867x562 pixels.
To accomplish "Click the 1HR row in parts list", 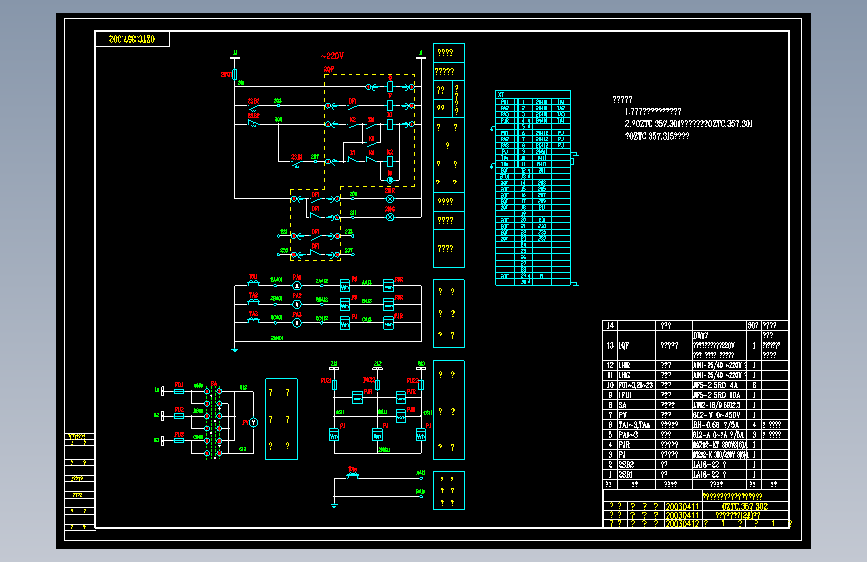I will click(x=695, y=365).
